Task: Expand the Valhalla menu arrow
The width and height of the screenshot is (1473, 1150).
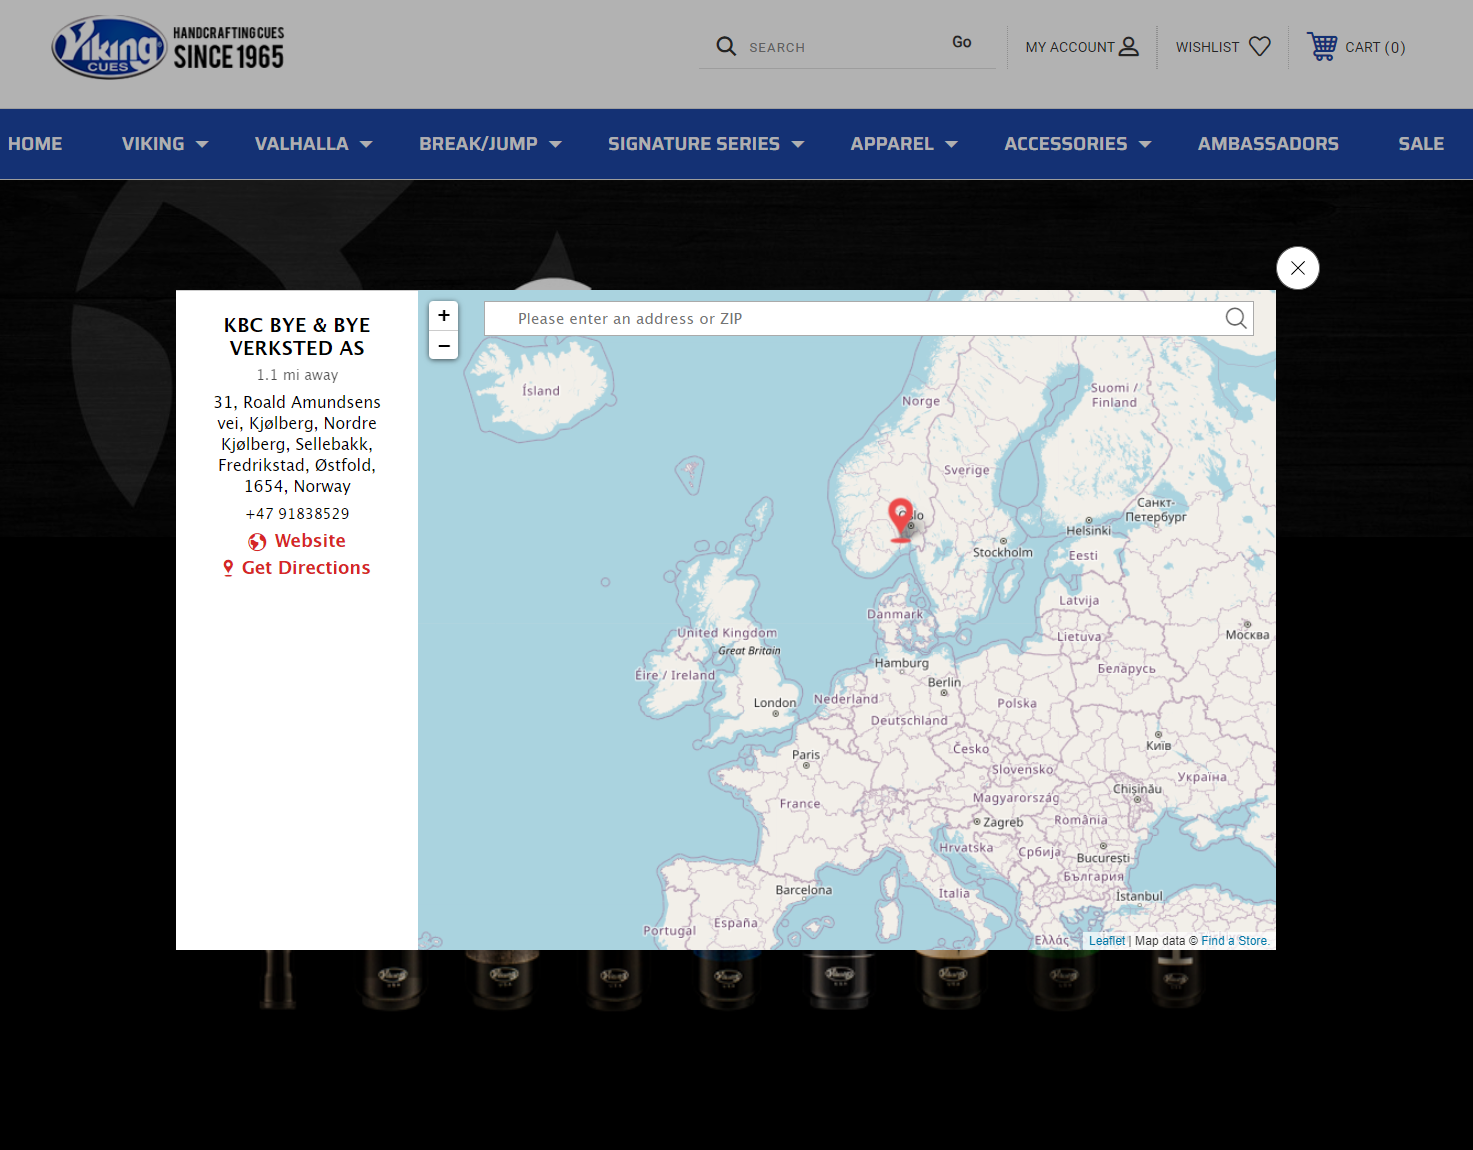Action: [x=366, y=144]
